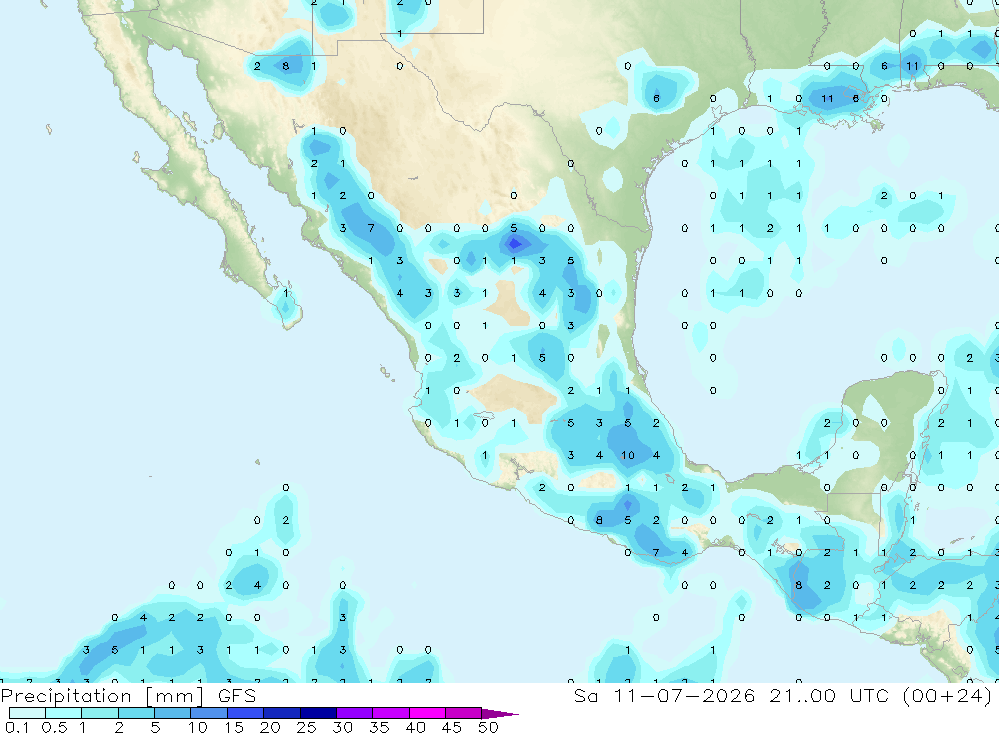This screenshot has width=1000, height=733.
Task: Click the '[mm]' unit label
Action: pos(175,696)
